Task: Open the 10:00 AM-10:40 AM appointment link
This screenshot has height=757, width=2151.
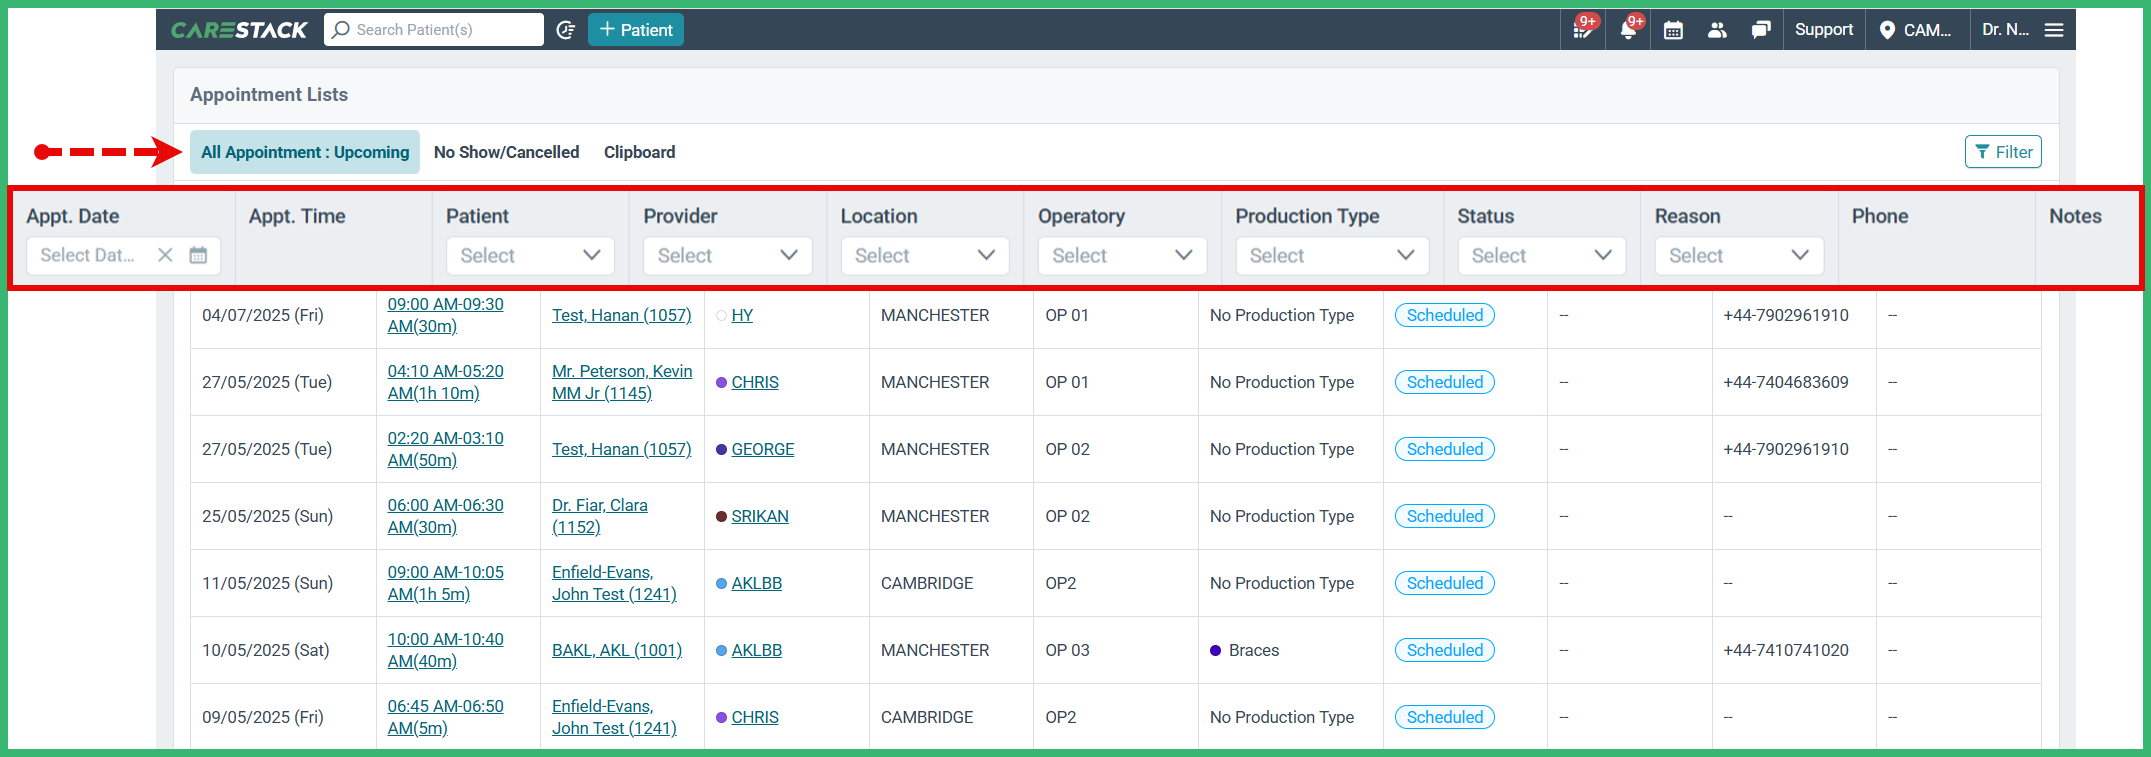Action: [446, 650]
